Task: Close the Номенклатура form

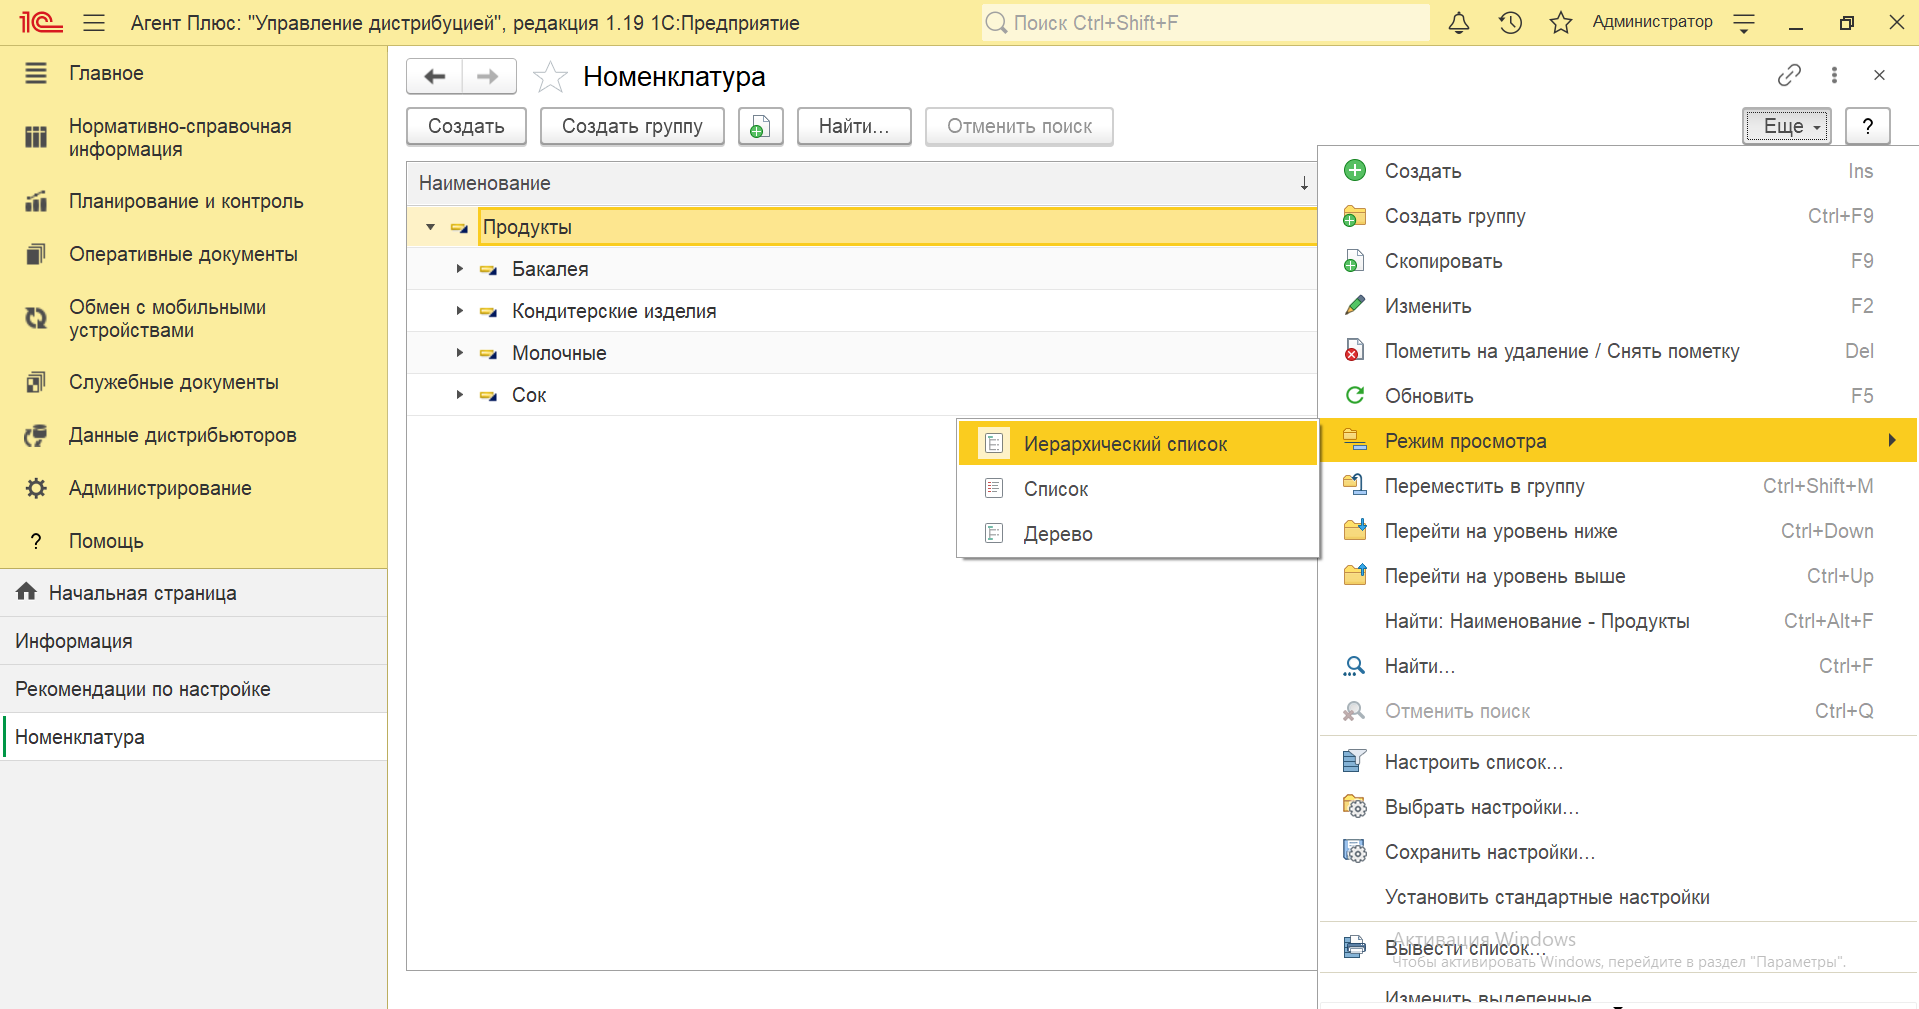Action: click(1879, 75)
